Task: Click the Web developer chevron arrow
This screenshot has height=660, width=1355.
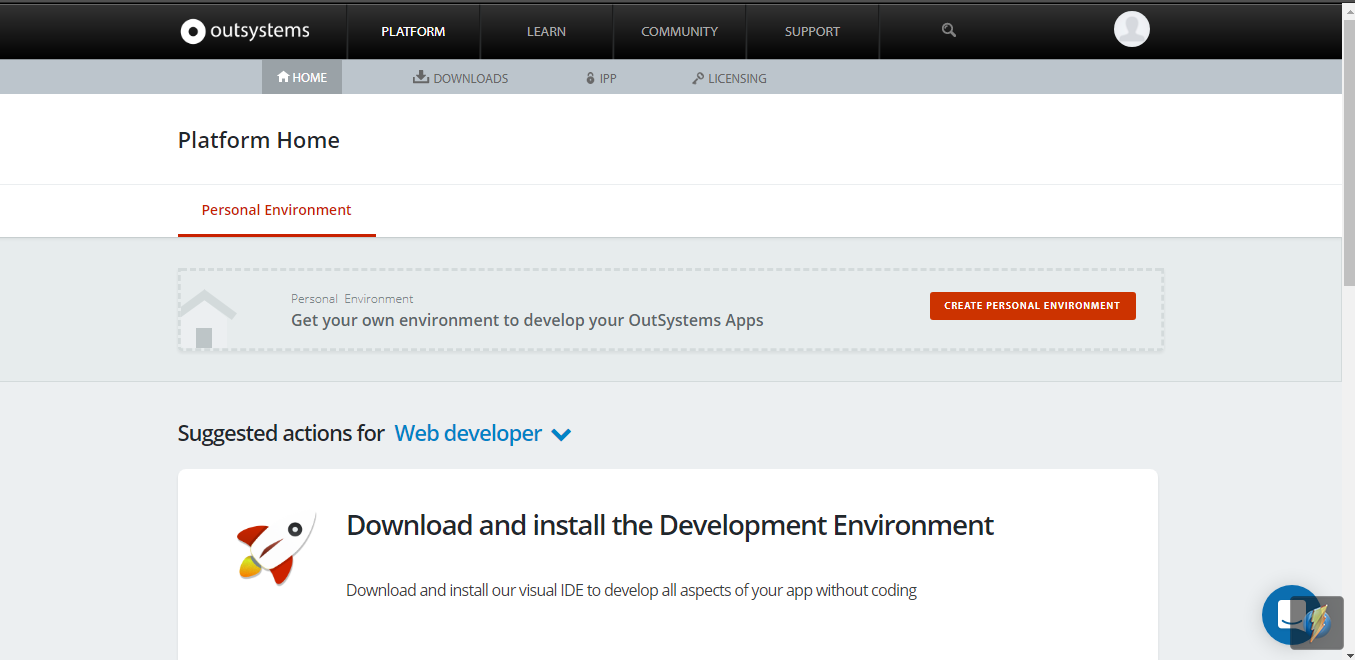Action: 561,434
